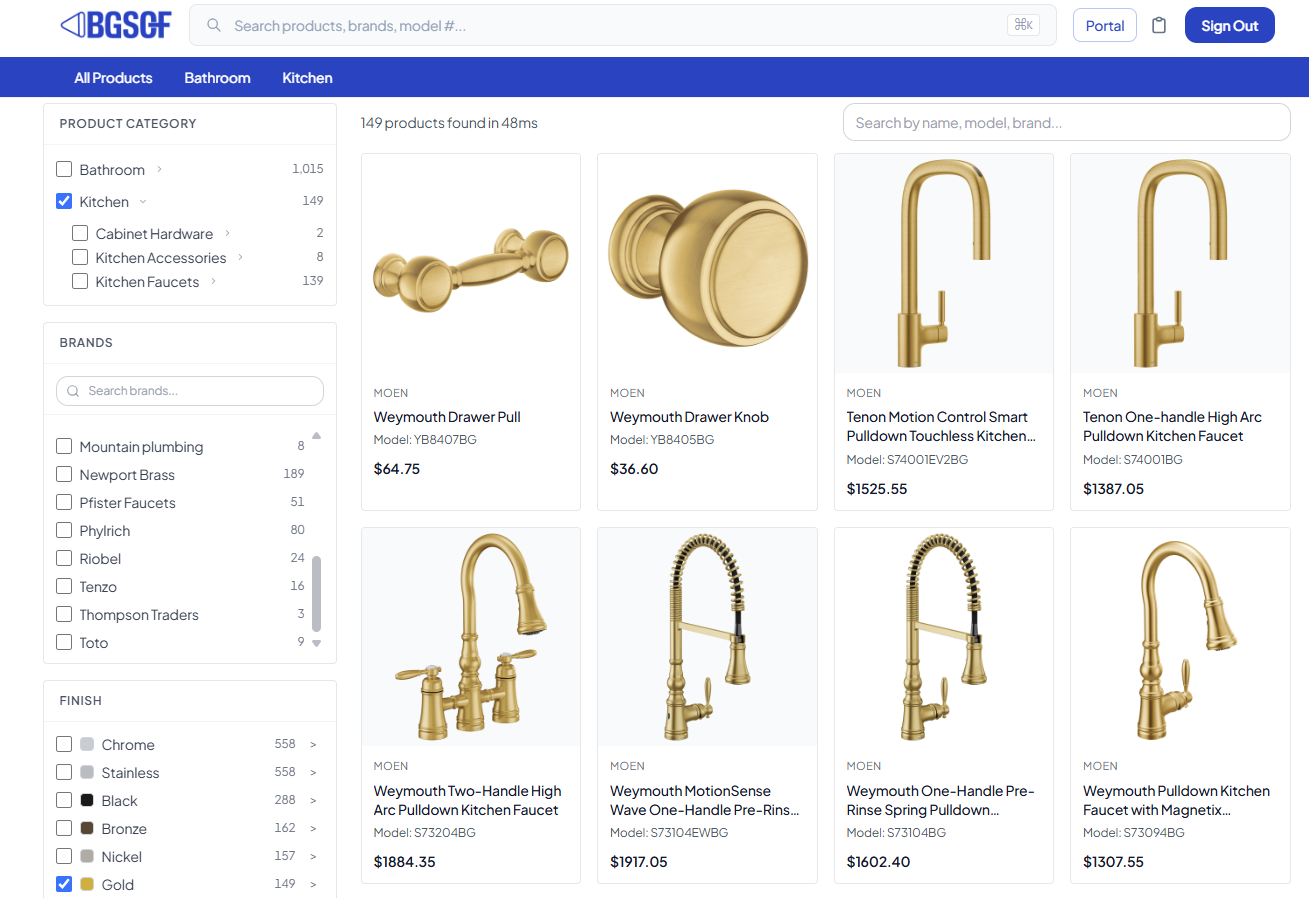Screen dimensions: 1309x898
Task: Expand the Stainless finish arrow
Action: tap(313, 772)
